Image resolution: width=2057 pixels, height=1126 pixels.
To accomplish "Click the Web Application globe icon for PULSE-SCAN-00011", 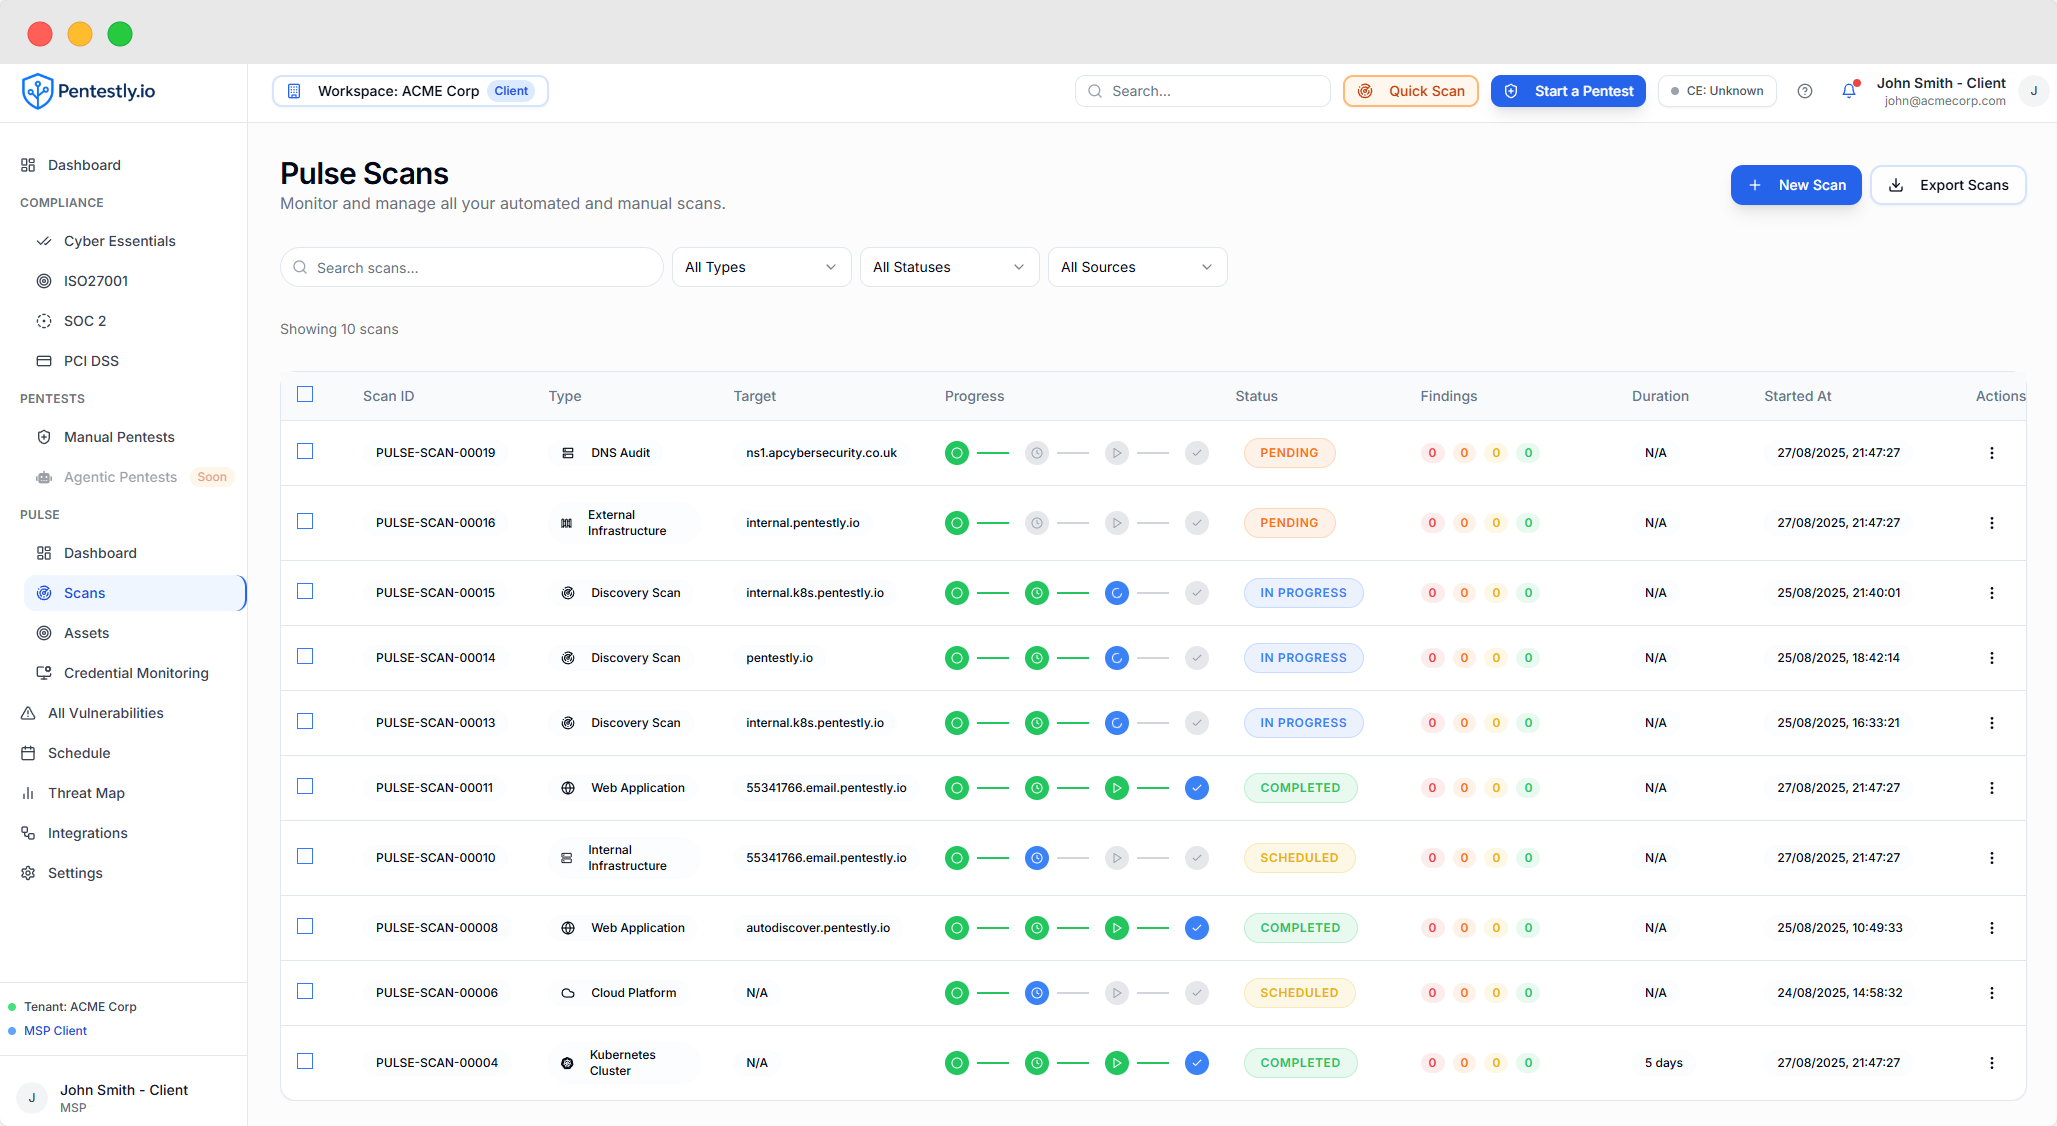I will click(568, 788).
